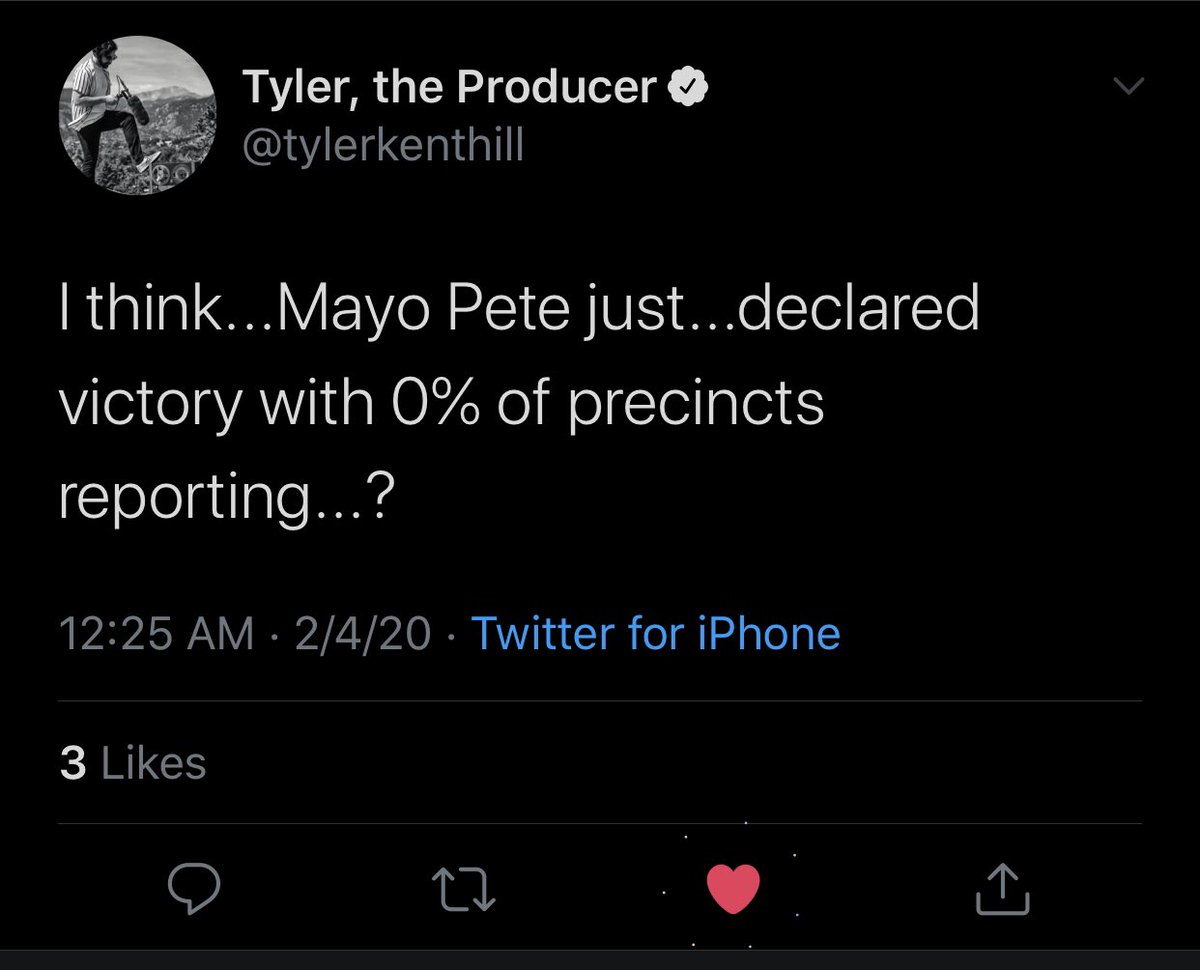Viewport: 1200px width, 970px height.
Task: Tap the word Likes
Action: [155, 764]
